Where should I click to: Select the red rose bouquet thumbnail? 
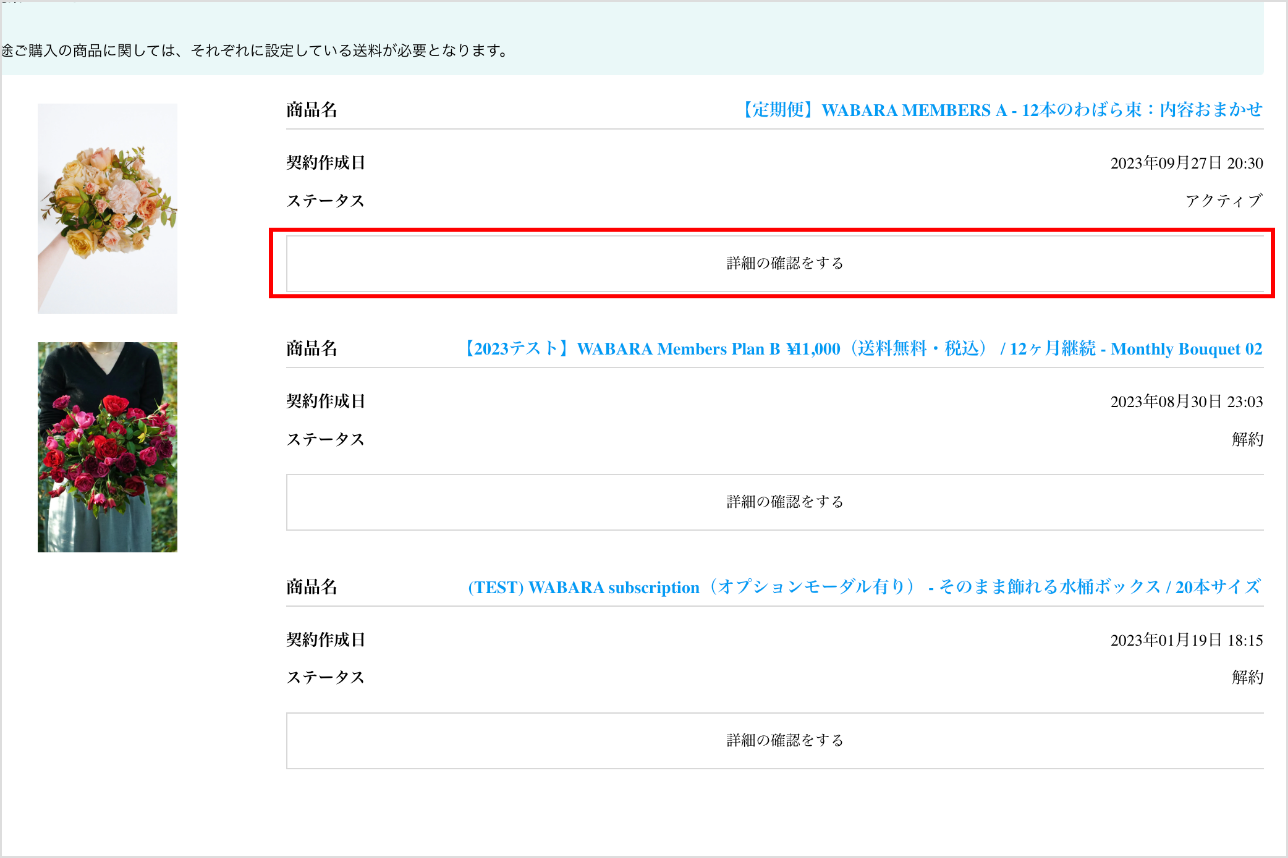pos(108,447)
